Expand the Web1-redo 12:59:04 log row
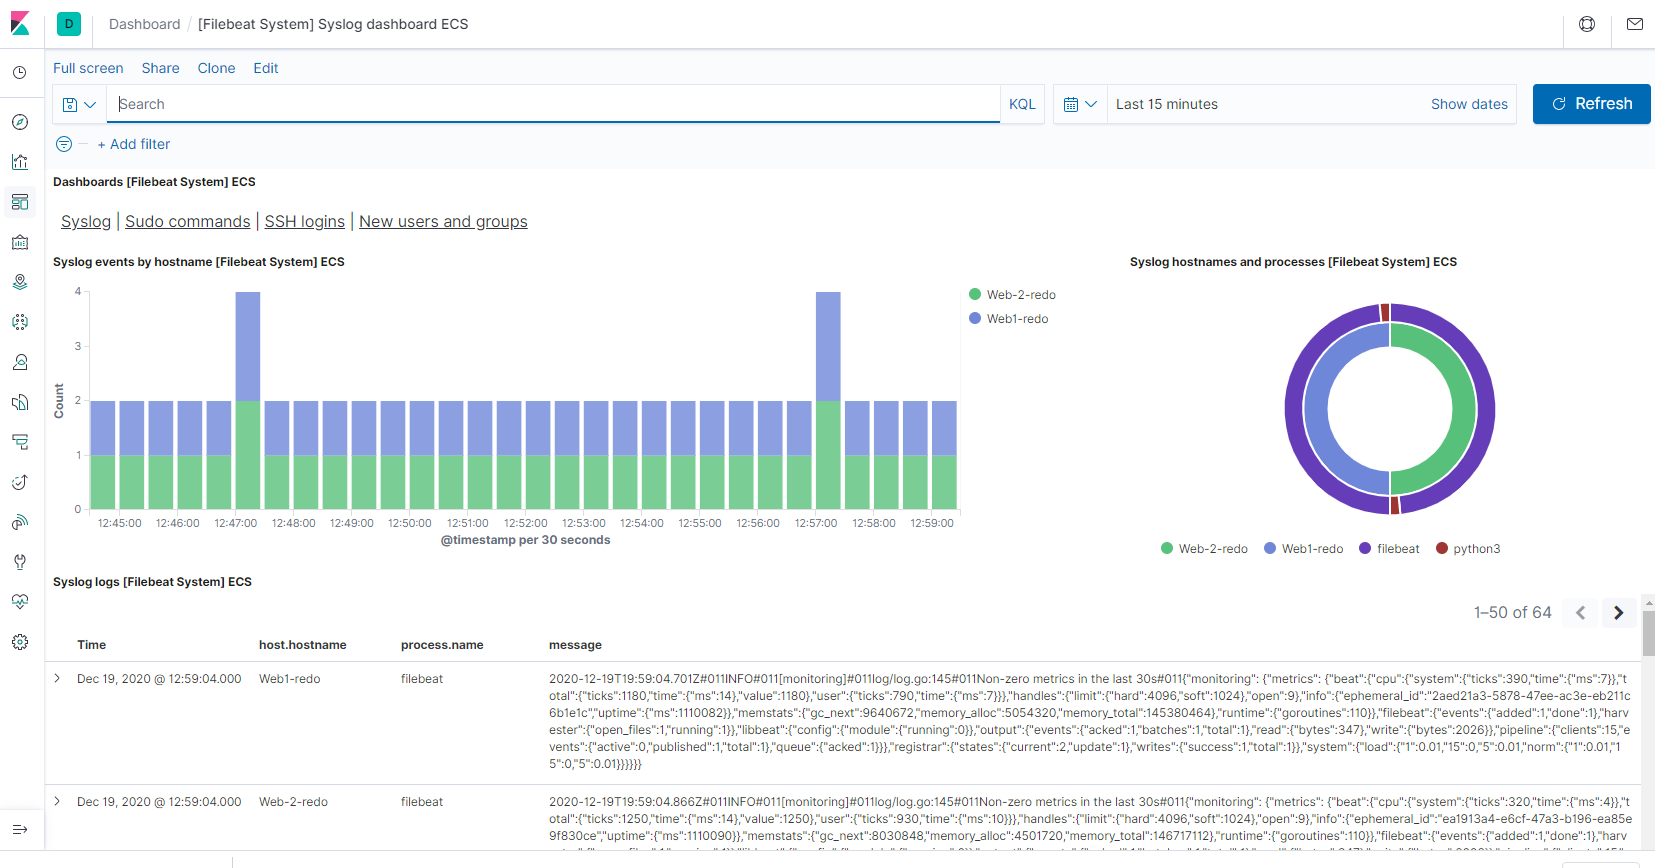The width and height of the screenshot is (1655, 868). [x=57, y=678]
